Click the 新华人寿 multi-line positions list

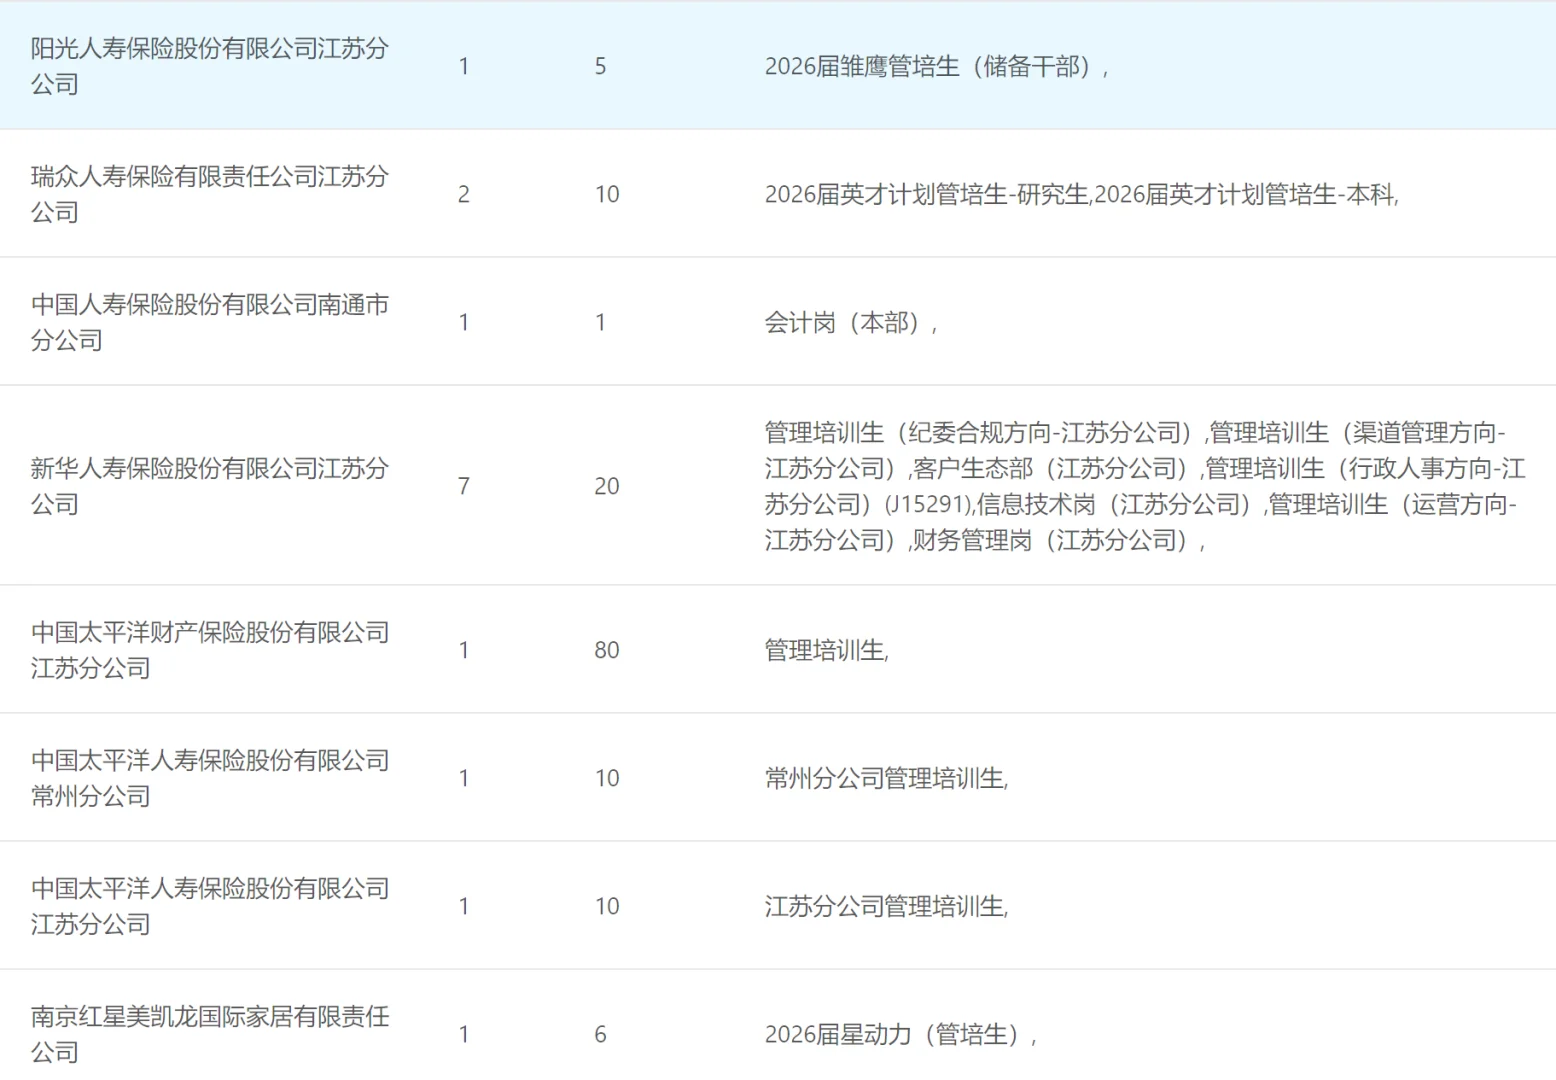pyautogui.click(x=1145, y=486)
